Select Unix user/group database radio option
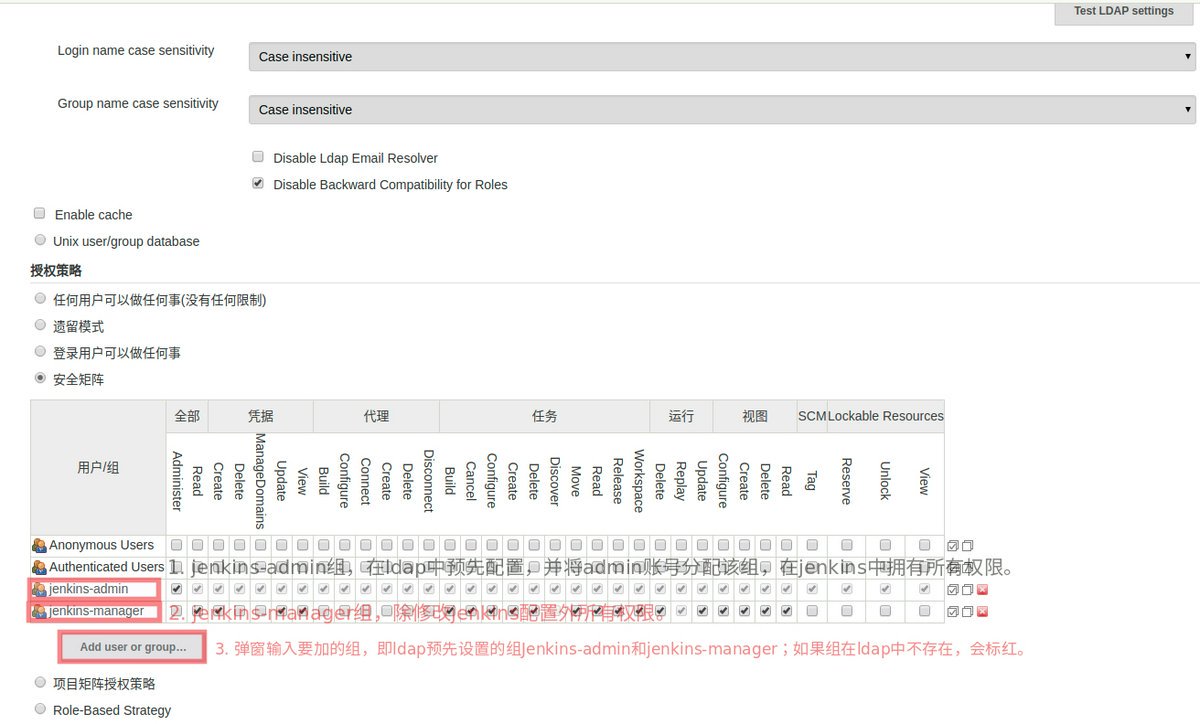1200x724 pixels. 40,240
